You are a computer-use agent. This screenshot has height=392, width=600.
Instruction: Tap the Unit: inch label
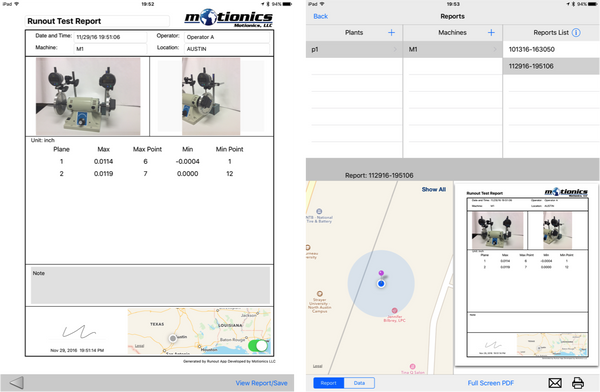coord(42,140)
